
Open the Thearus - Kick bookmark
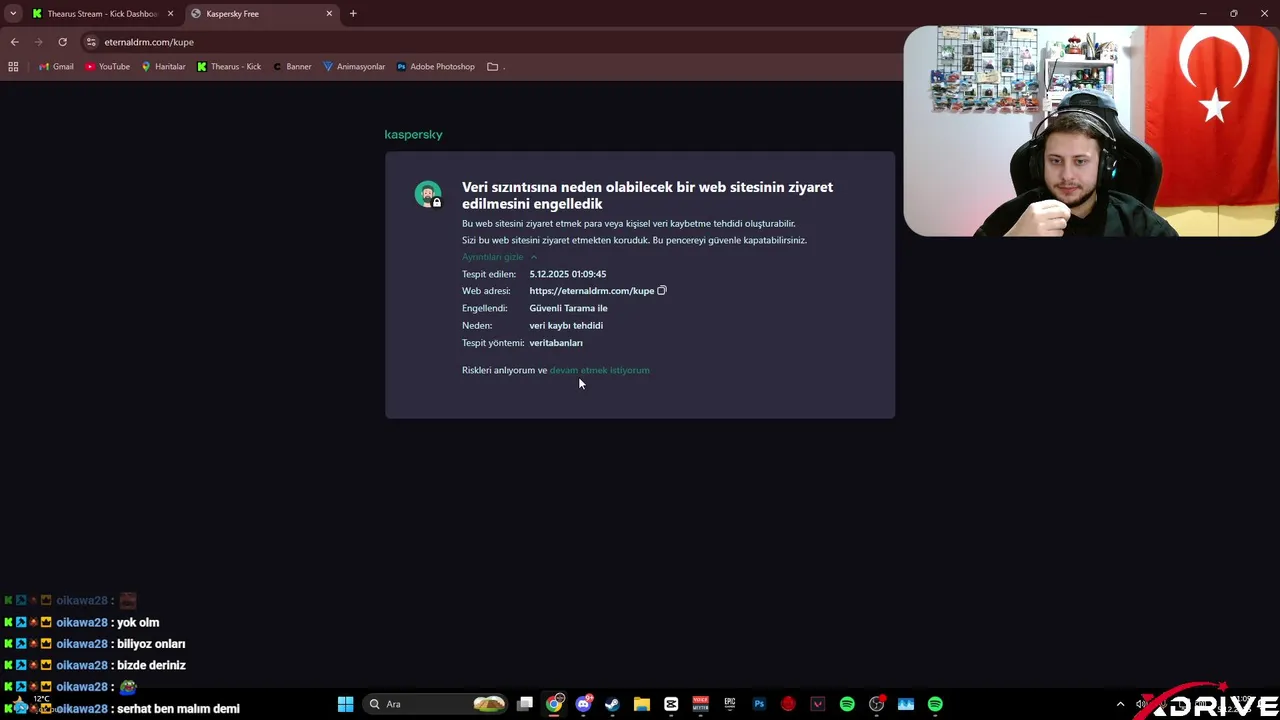pyautogui.click(x=229, y=67)
